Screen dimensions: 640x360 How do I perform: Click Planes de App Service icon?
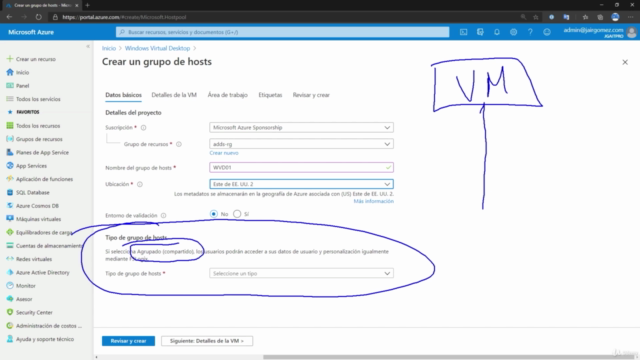click(10, 152)
